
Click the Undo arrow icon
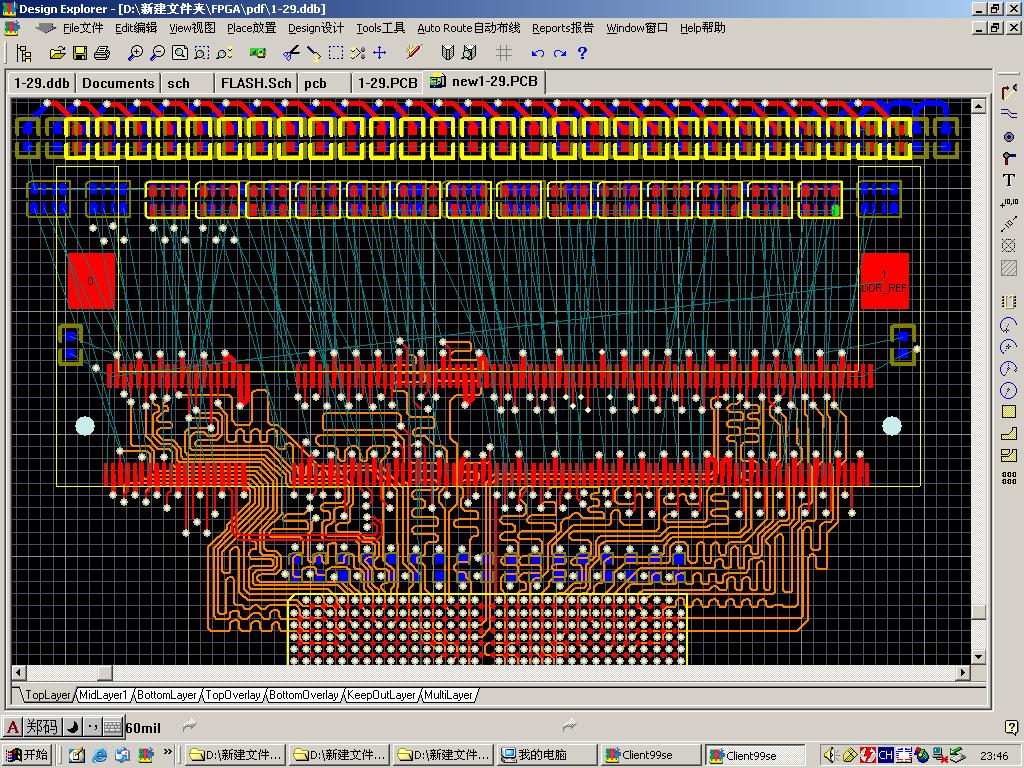coord(537,53)
